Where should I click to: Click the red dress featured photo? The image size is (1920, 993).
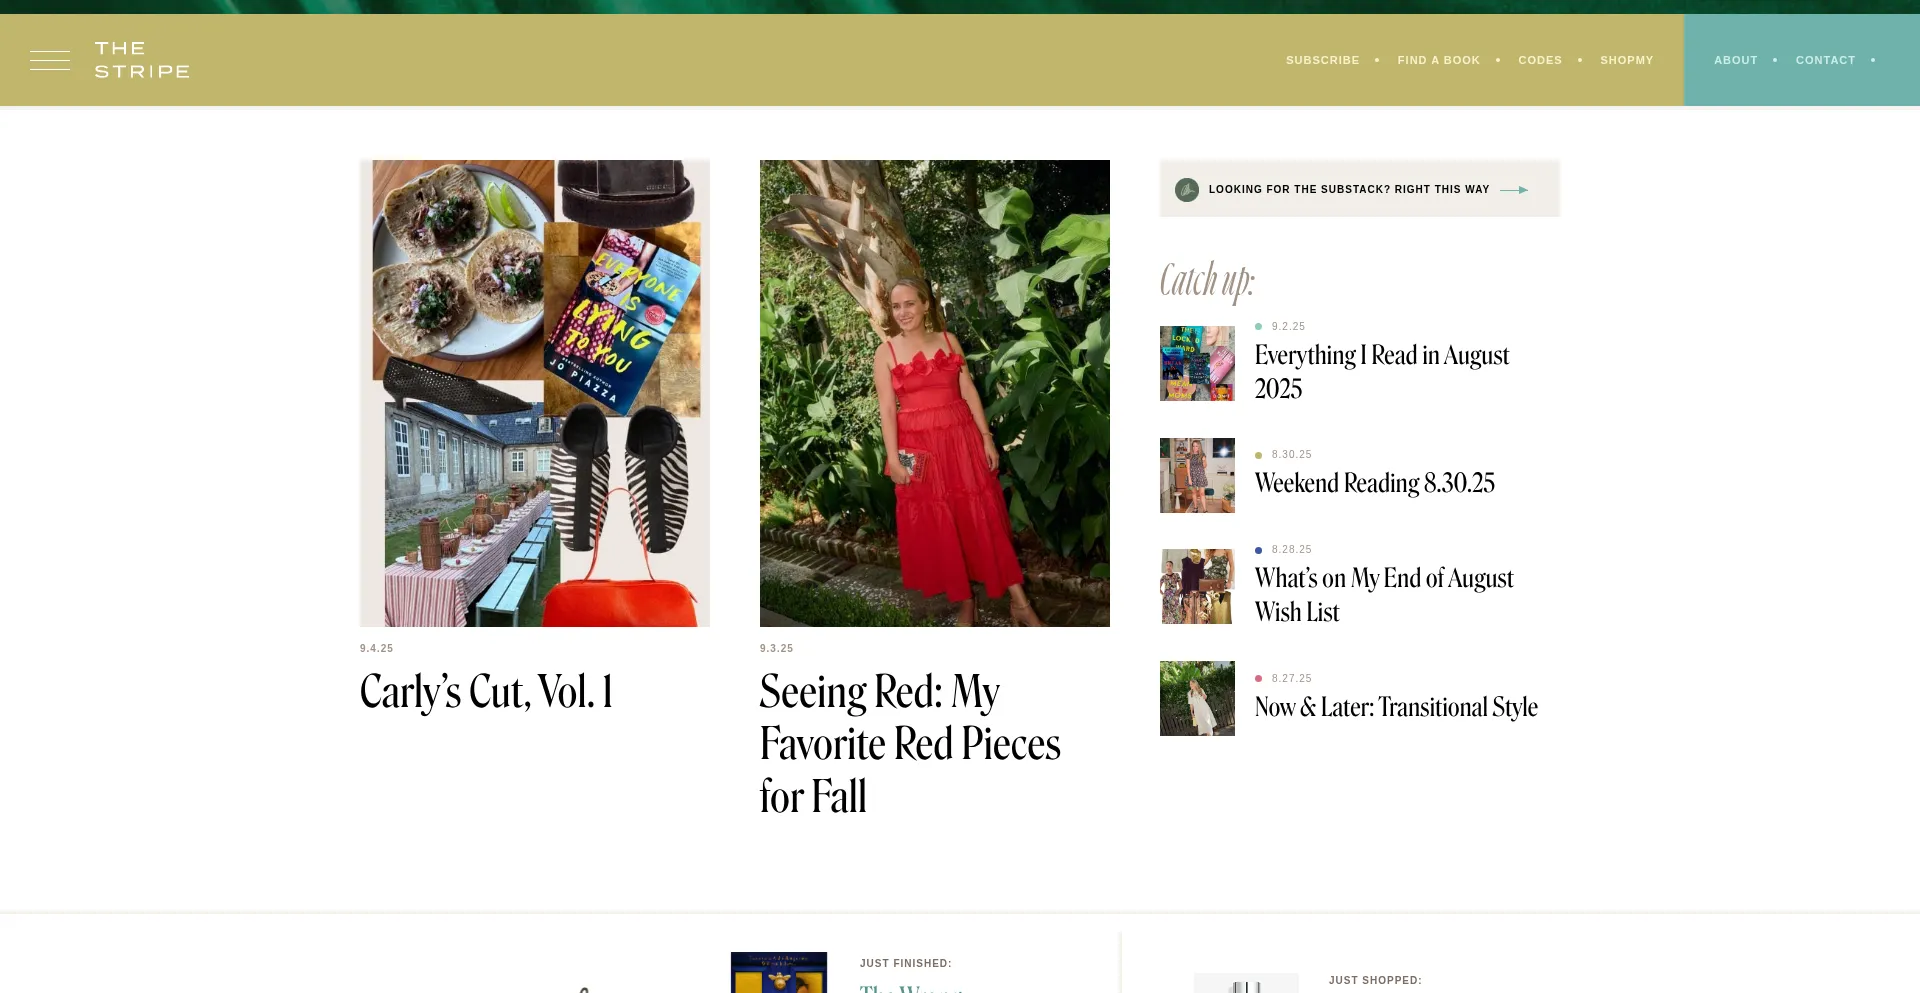[935, 393]
